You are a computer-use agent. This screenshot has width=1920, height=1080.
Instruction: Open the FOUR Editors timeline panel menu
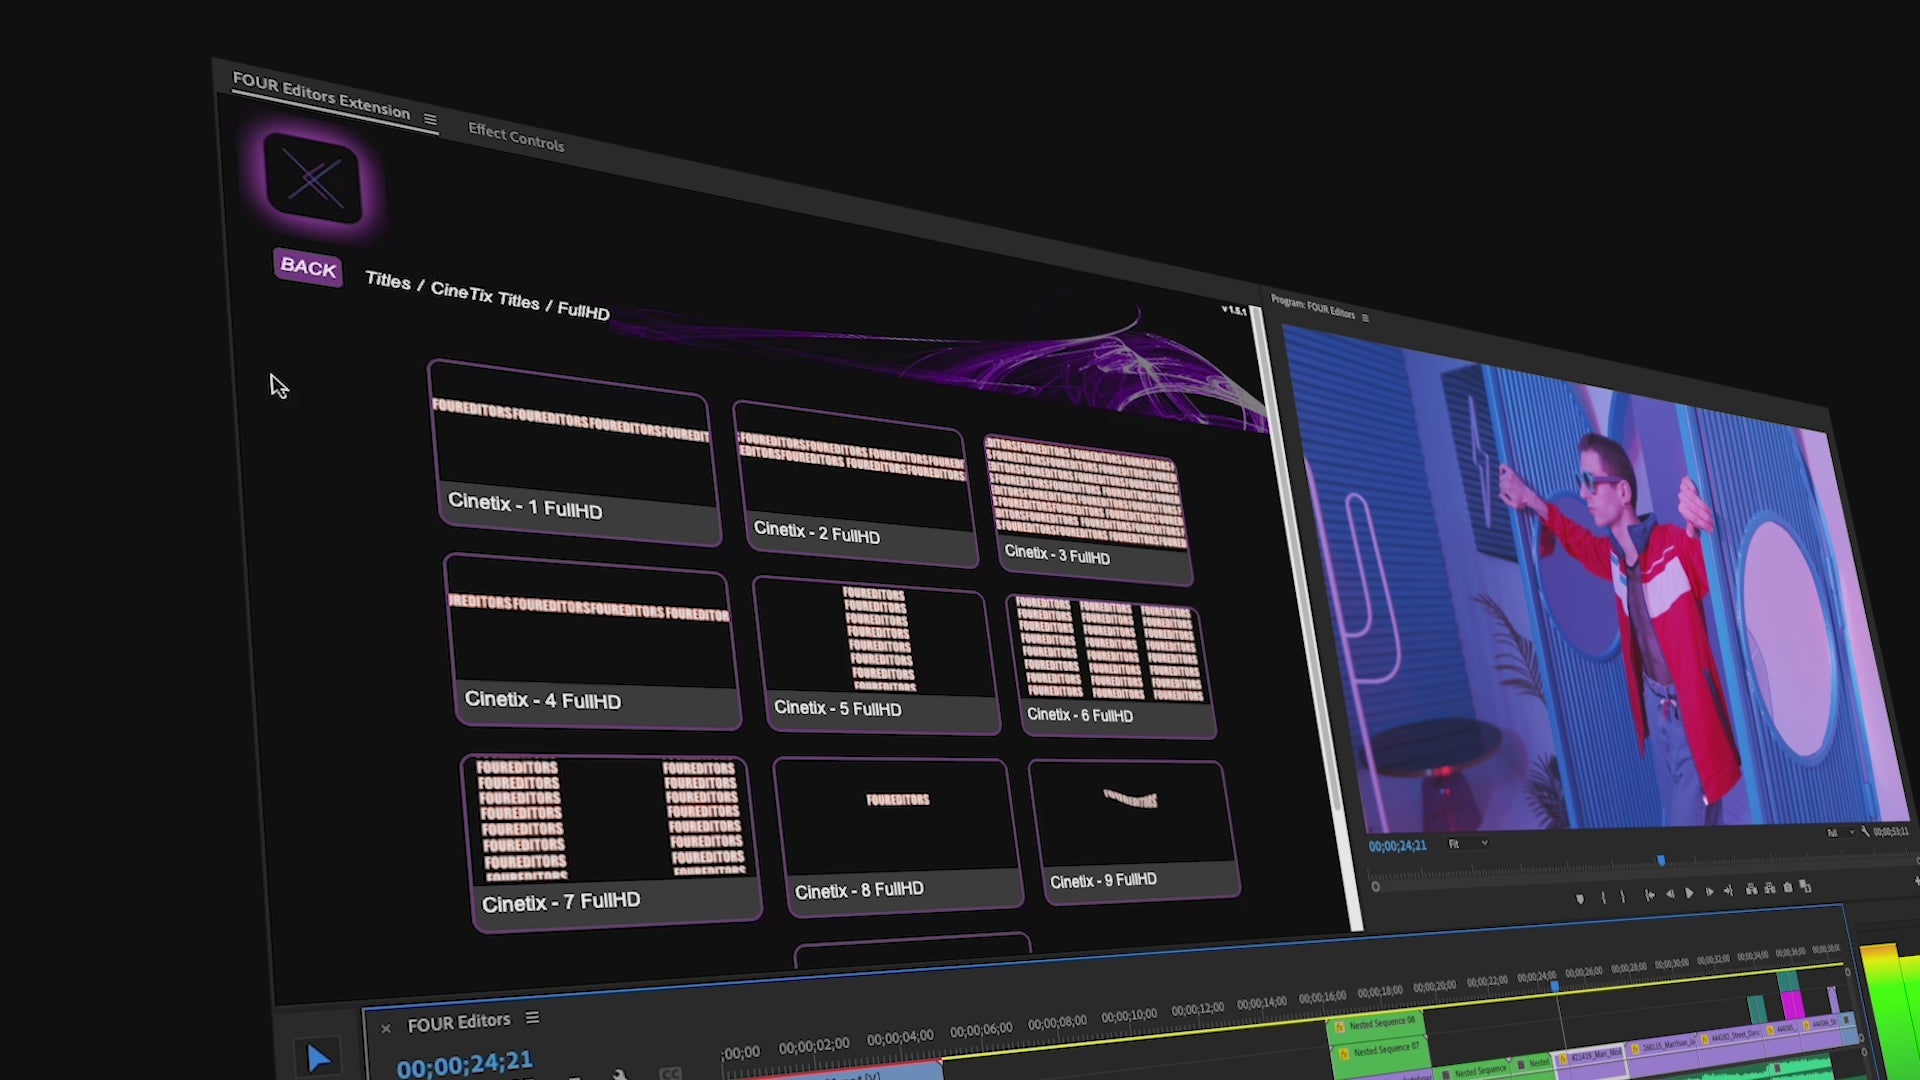tap(532, 1018)
